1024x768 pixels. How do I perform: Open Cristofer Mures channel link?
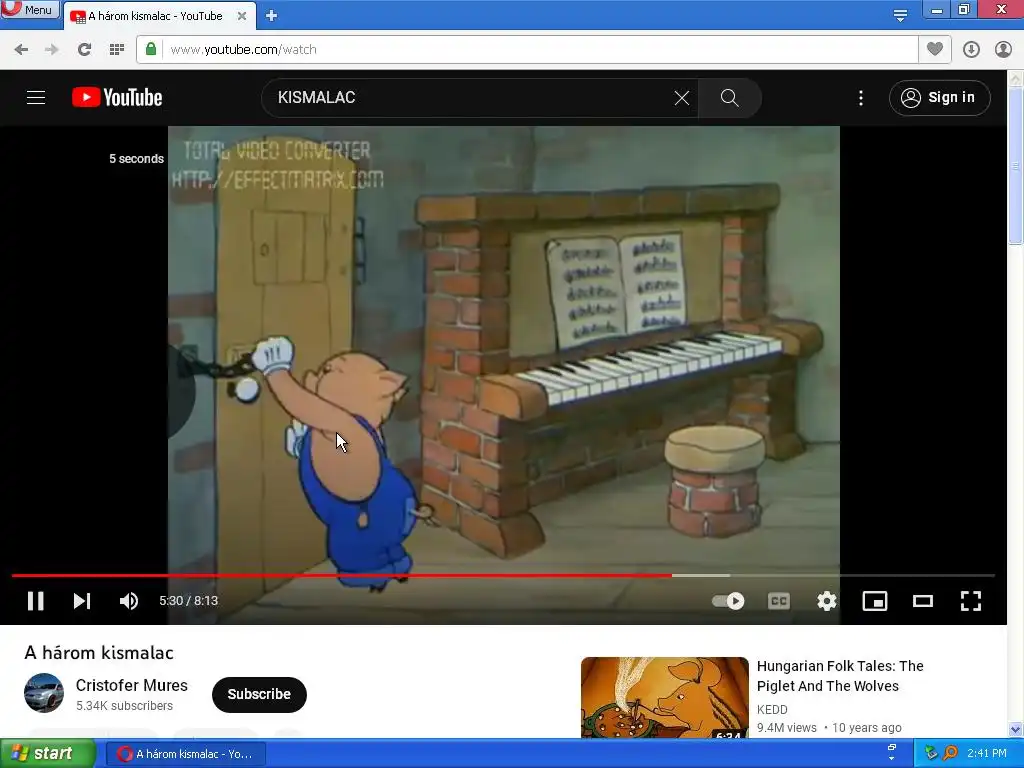click(x=132, y=685)
